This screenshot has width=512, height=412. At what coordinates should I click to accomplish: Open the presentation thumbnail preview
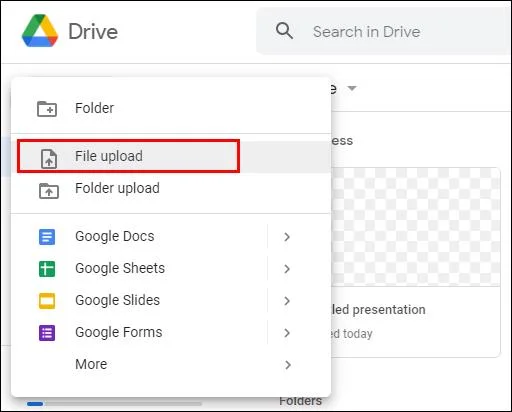pyautogui.click(x=416, y=227)
